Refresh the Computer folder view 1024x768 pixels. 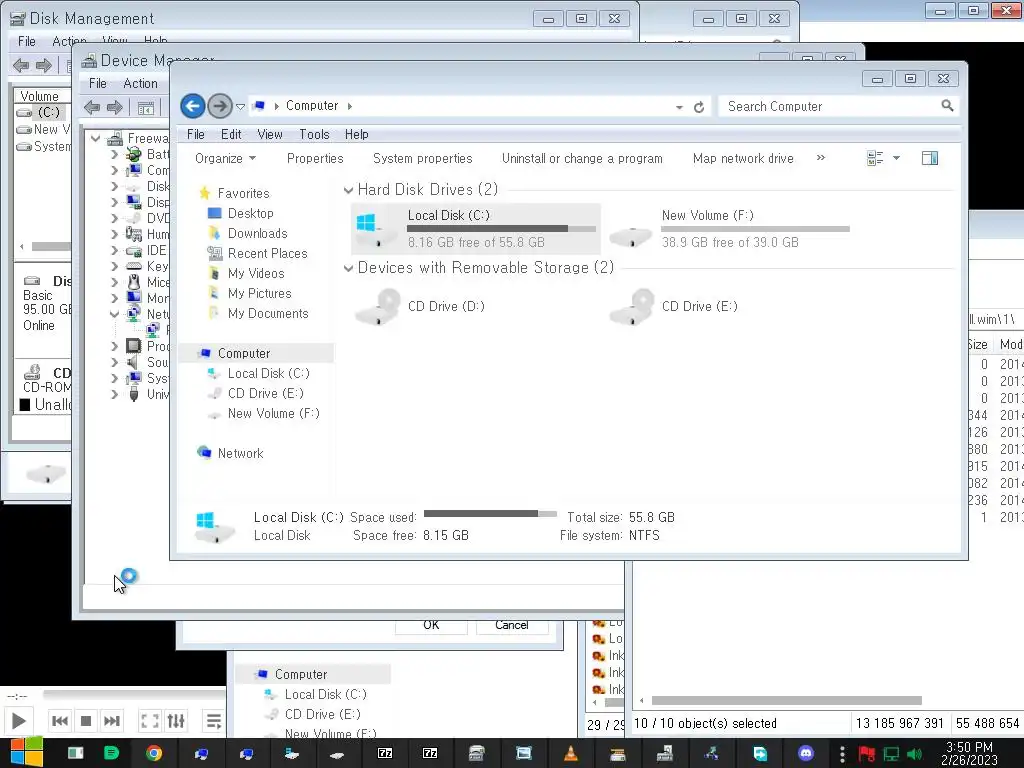coord(699,106)
